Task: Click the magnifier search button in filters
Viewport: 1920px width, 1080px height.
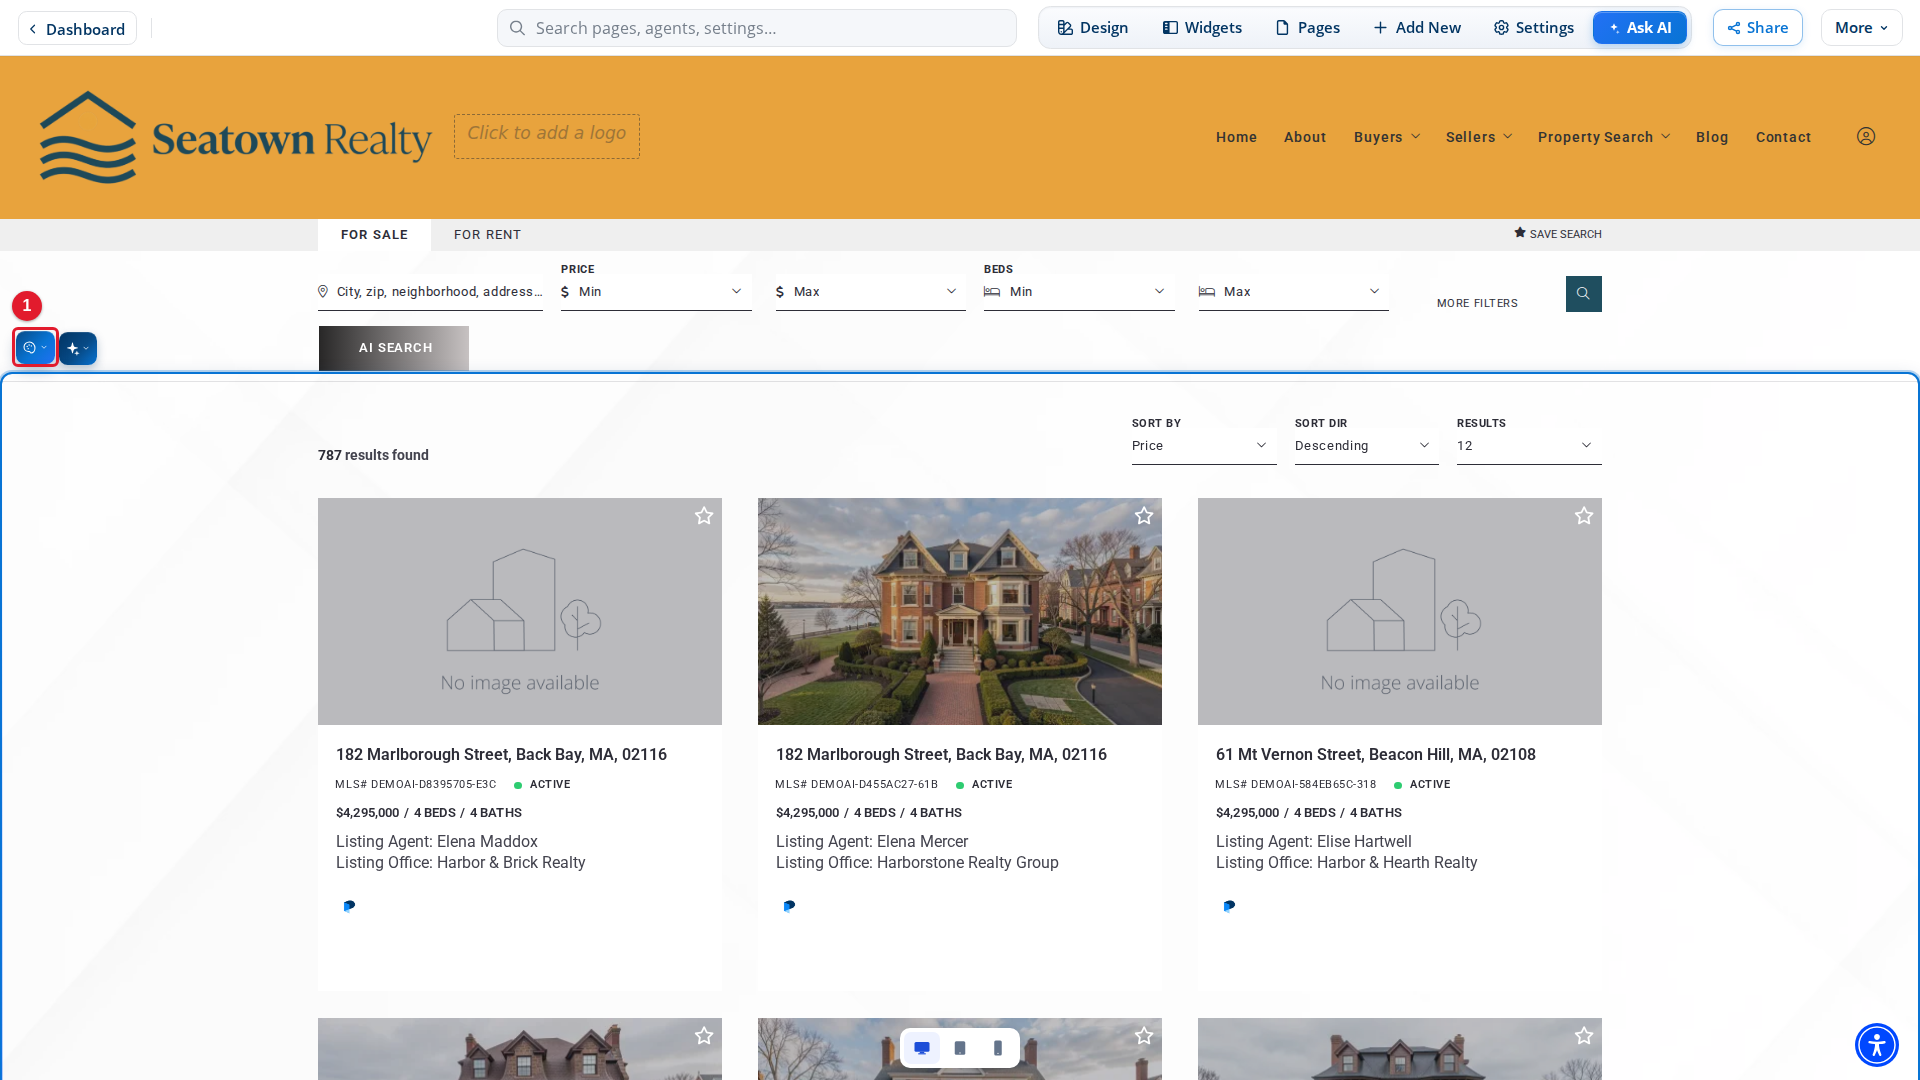Action: pos(1583,294)
